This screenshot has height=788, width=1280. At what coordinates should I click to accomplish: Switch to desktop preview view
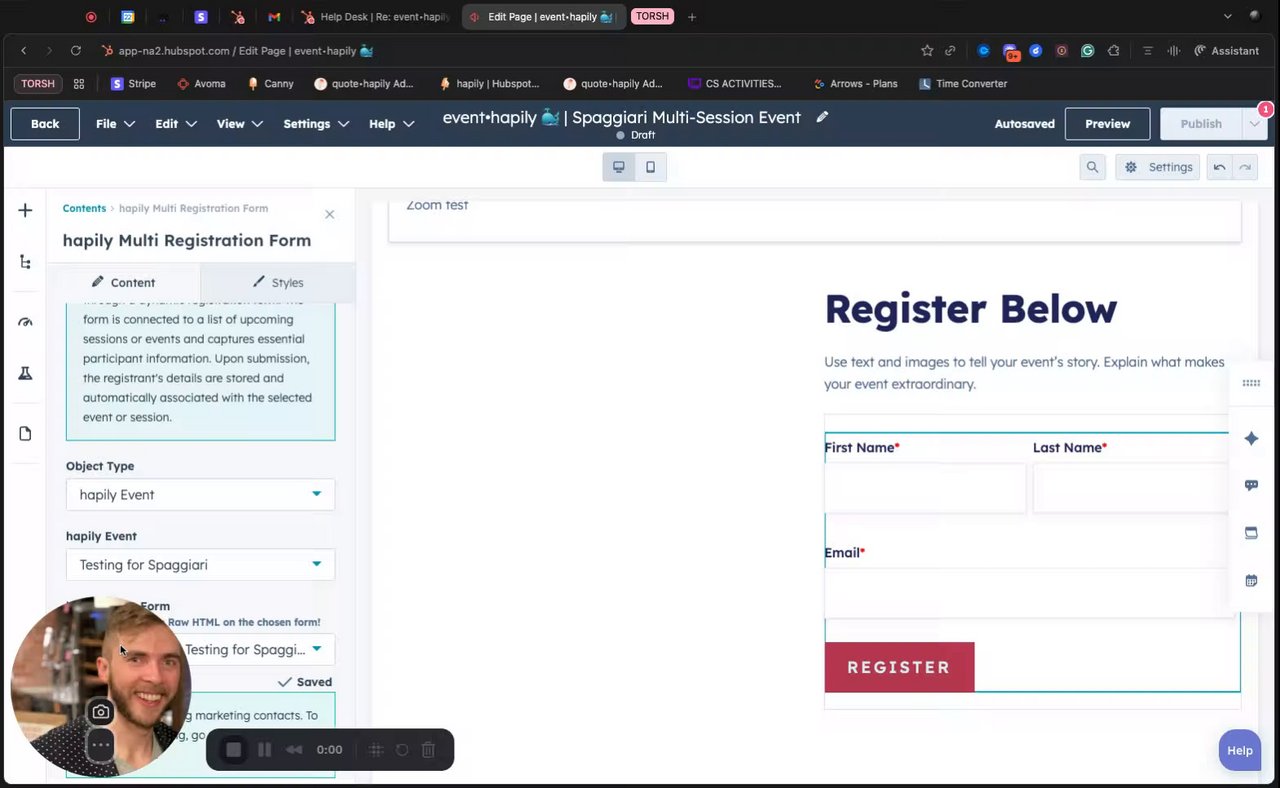pyautogui.click(x=618, y=167)
